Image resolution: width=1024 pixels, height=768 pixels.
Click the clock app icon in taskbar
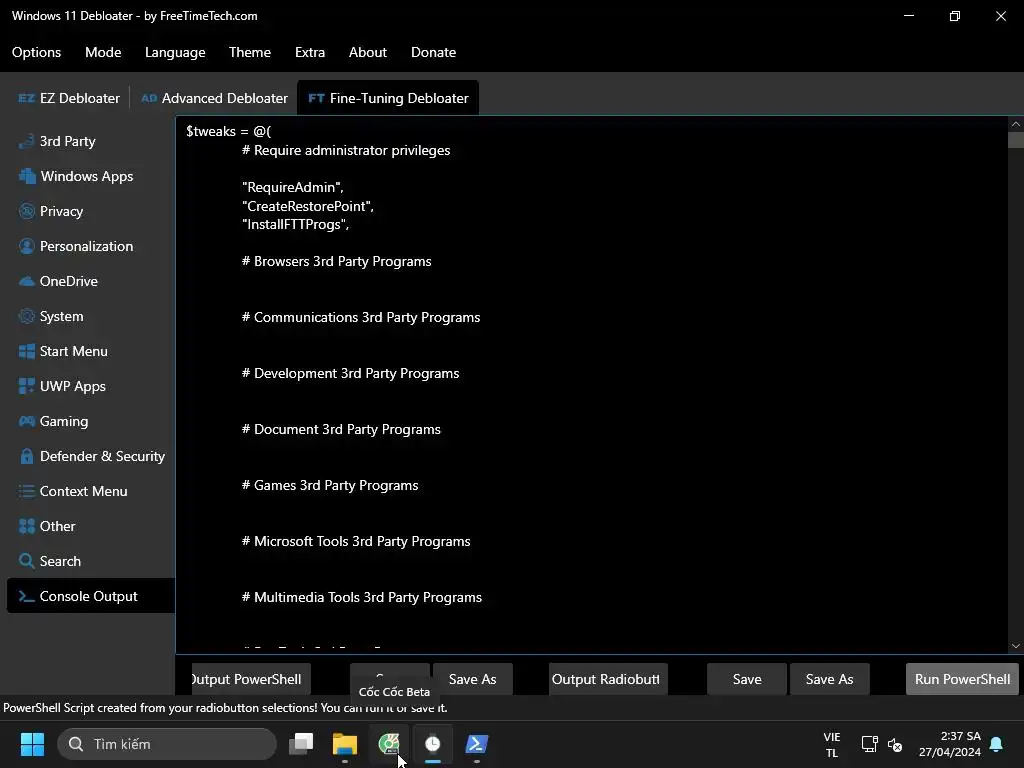(432, 743)
